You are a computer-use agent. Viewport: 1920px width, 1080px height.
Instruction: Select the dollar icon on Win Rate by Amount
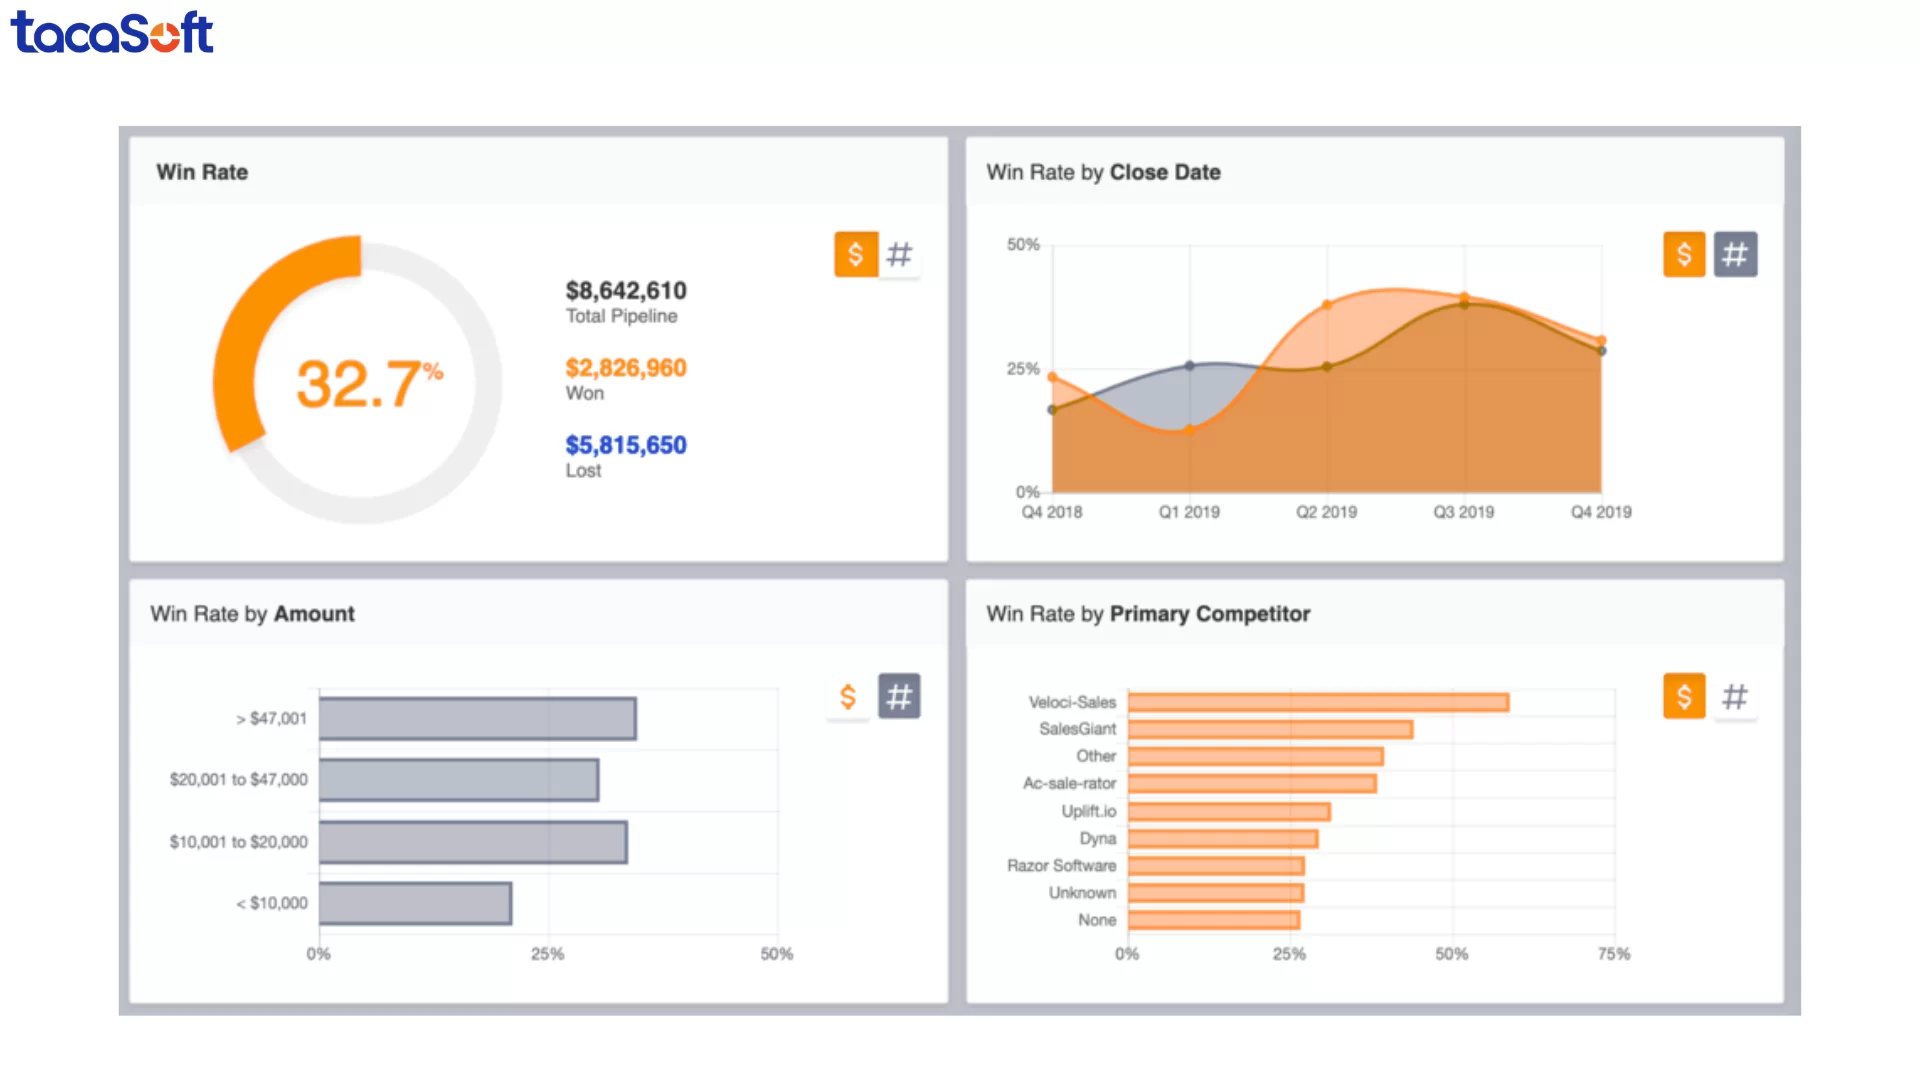tap(847, 696)
